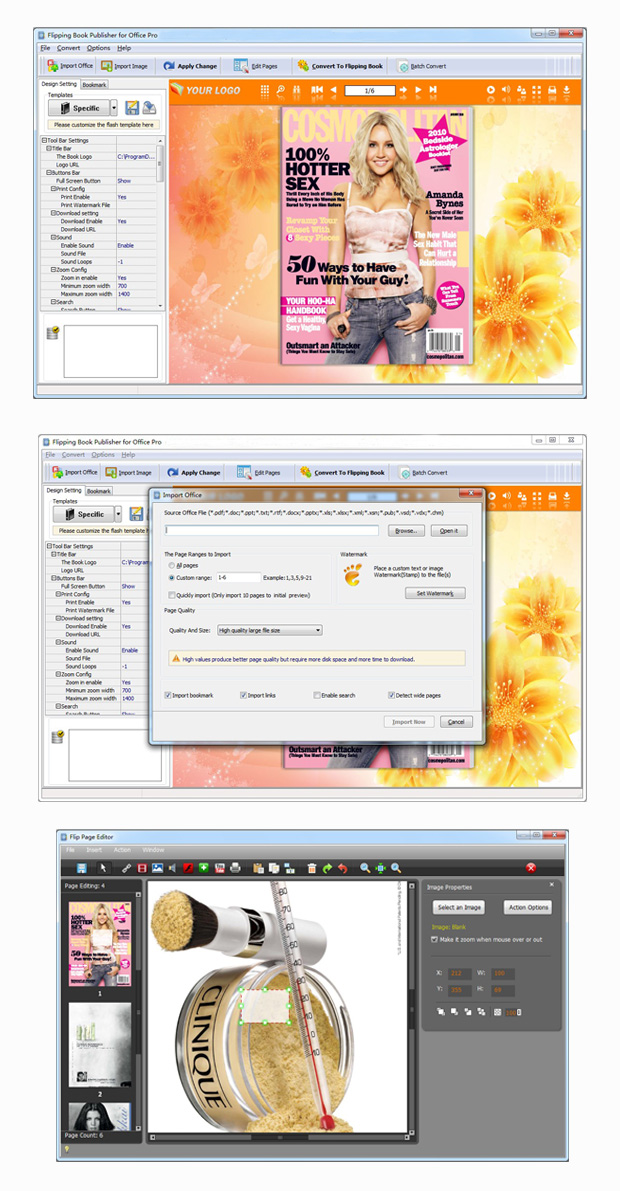Toggle Make it zoom when mouse over or out
The width and height of the screenshot is (620, 1191).
[x=433, y=940]
